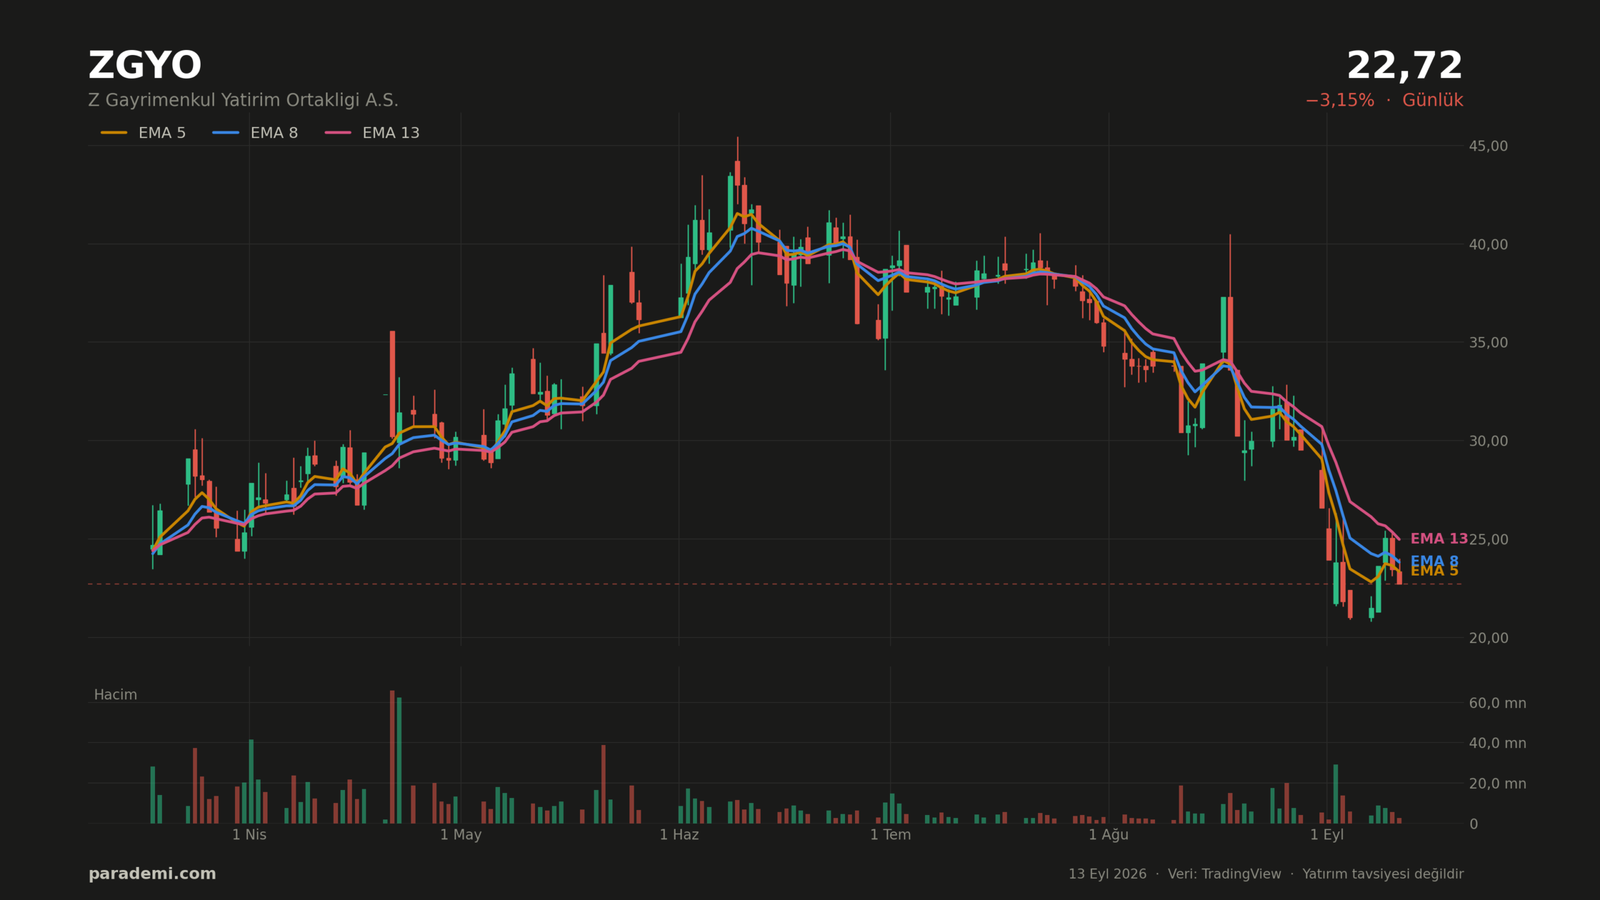Click the EMA 5 legend entry

tap(143, 133)
